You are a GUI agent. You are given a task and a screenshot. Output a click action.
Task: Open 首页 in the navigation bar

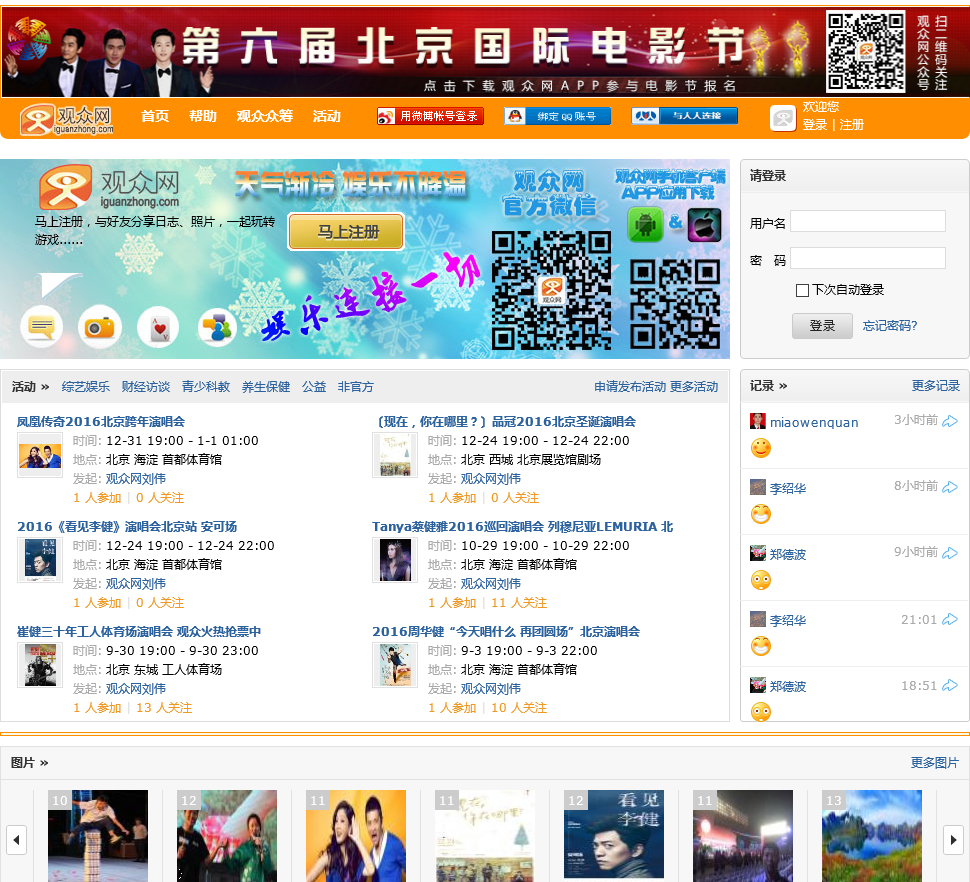coord(155,116)
